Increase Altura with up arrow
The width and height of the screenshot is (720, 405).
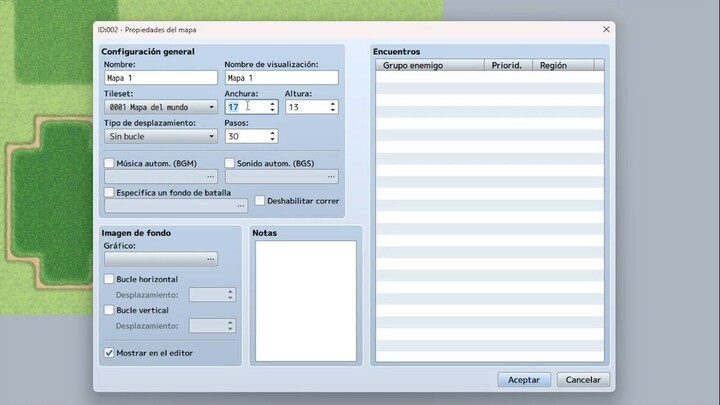coord(332,104)
